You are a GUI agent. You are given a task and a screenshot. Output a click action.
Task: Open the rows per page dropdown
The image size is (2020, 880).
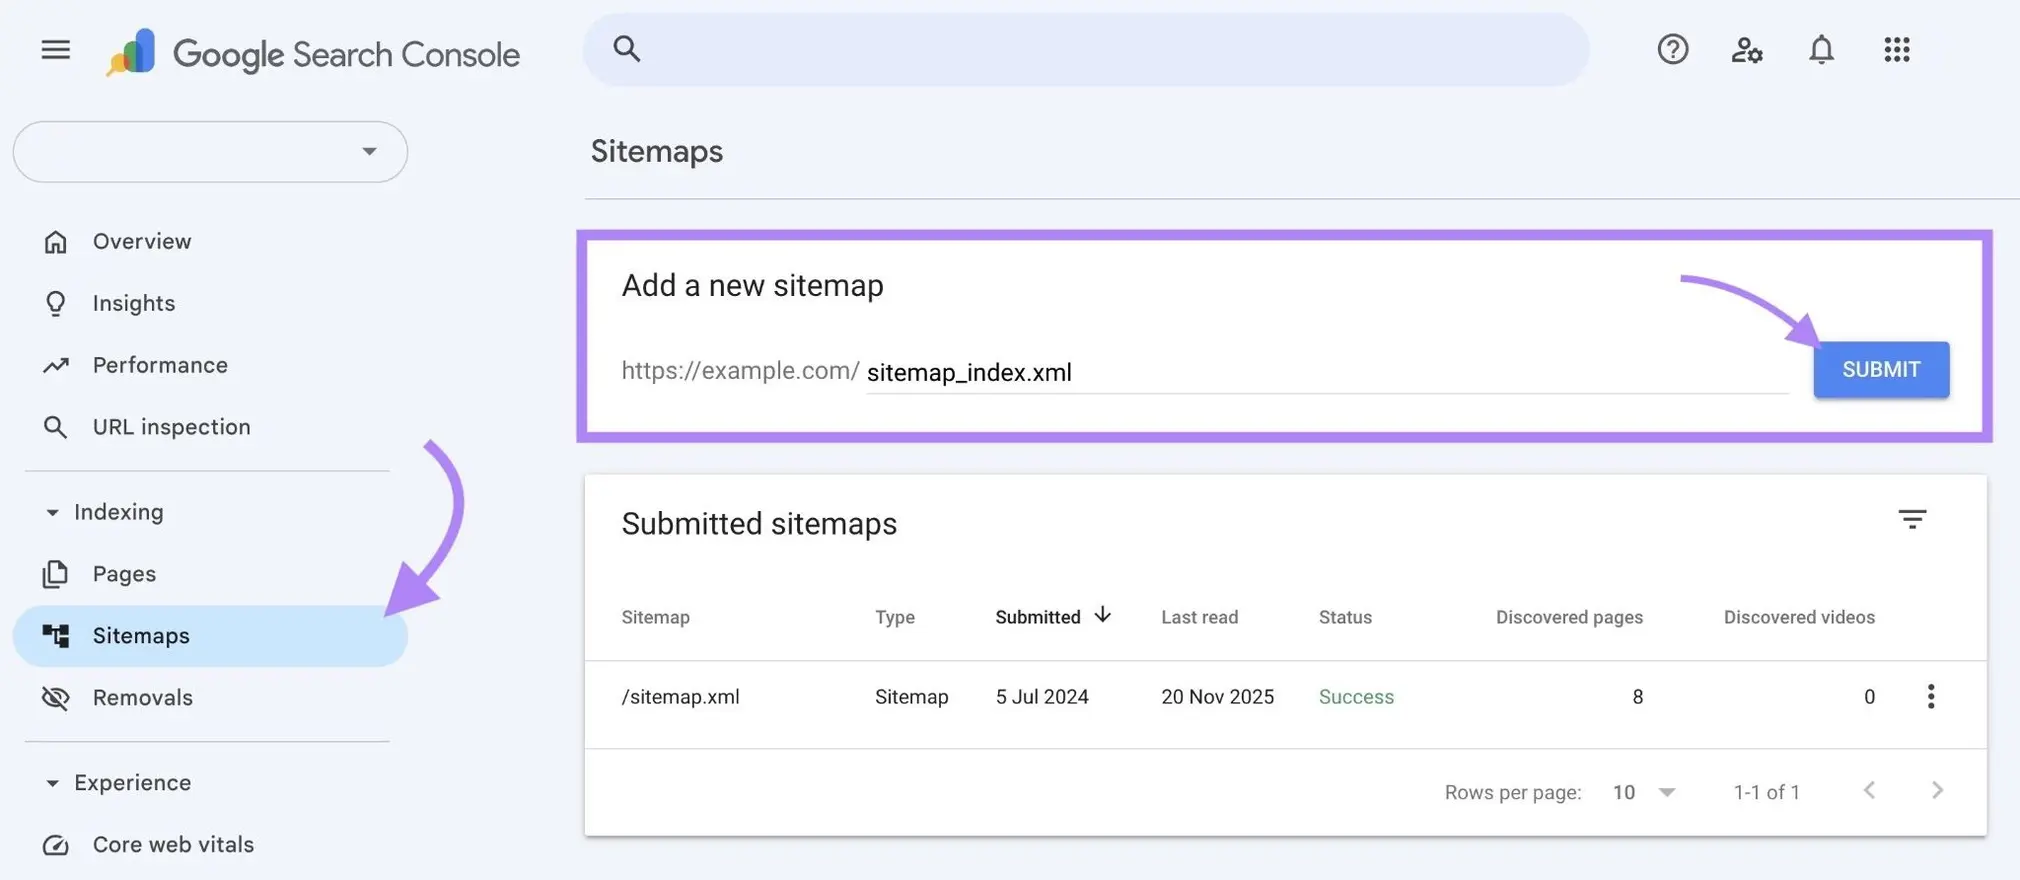click(x=1643, y=792)
